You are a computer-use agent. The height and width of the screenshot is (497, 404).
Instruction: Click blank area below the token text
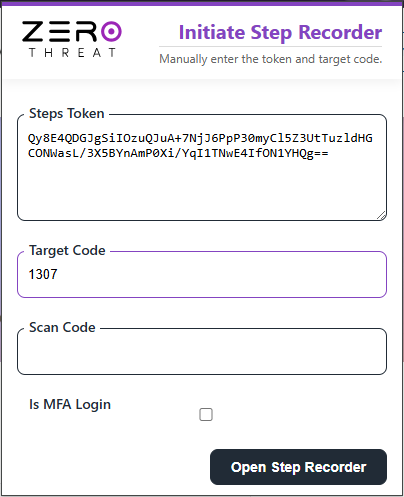click(x=200, y=188)
